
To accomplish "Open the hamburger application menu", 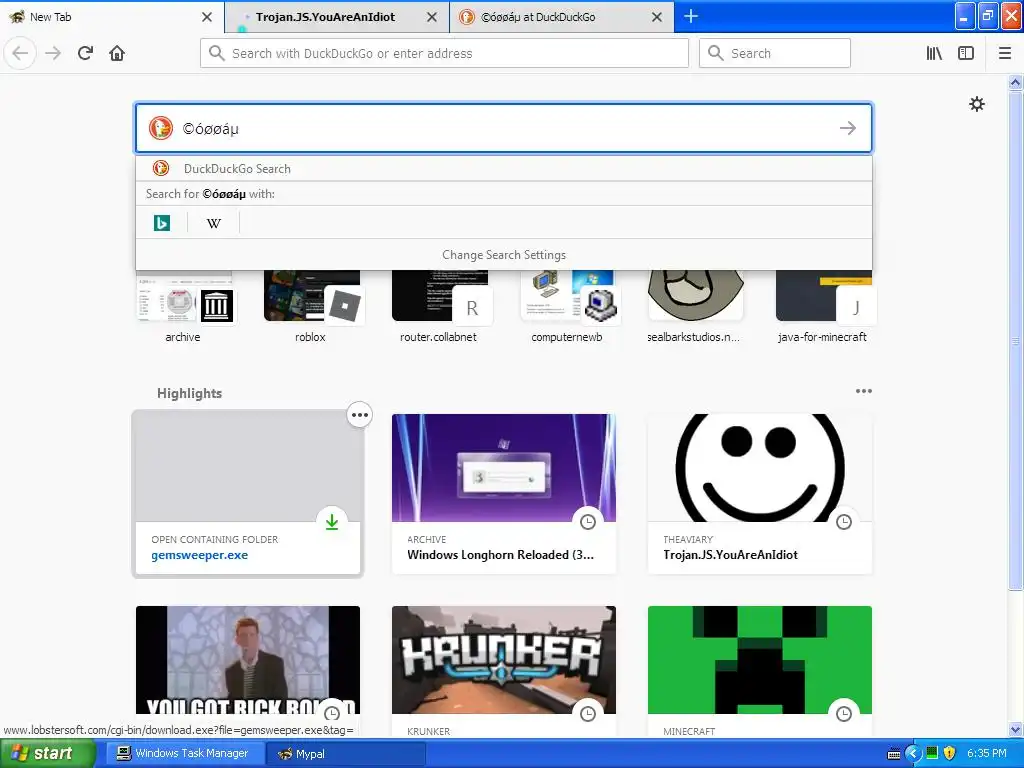I will click(1005, 53).
